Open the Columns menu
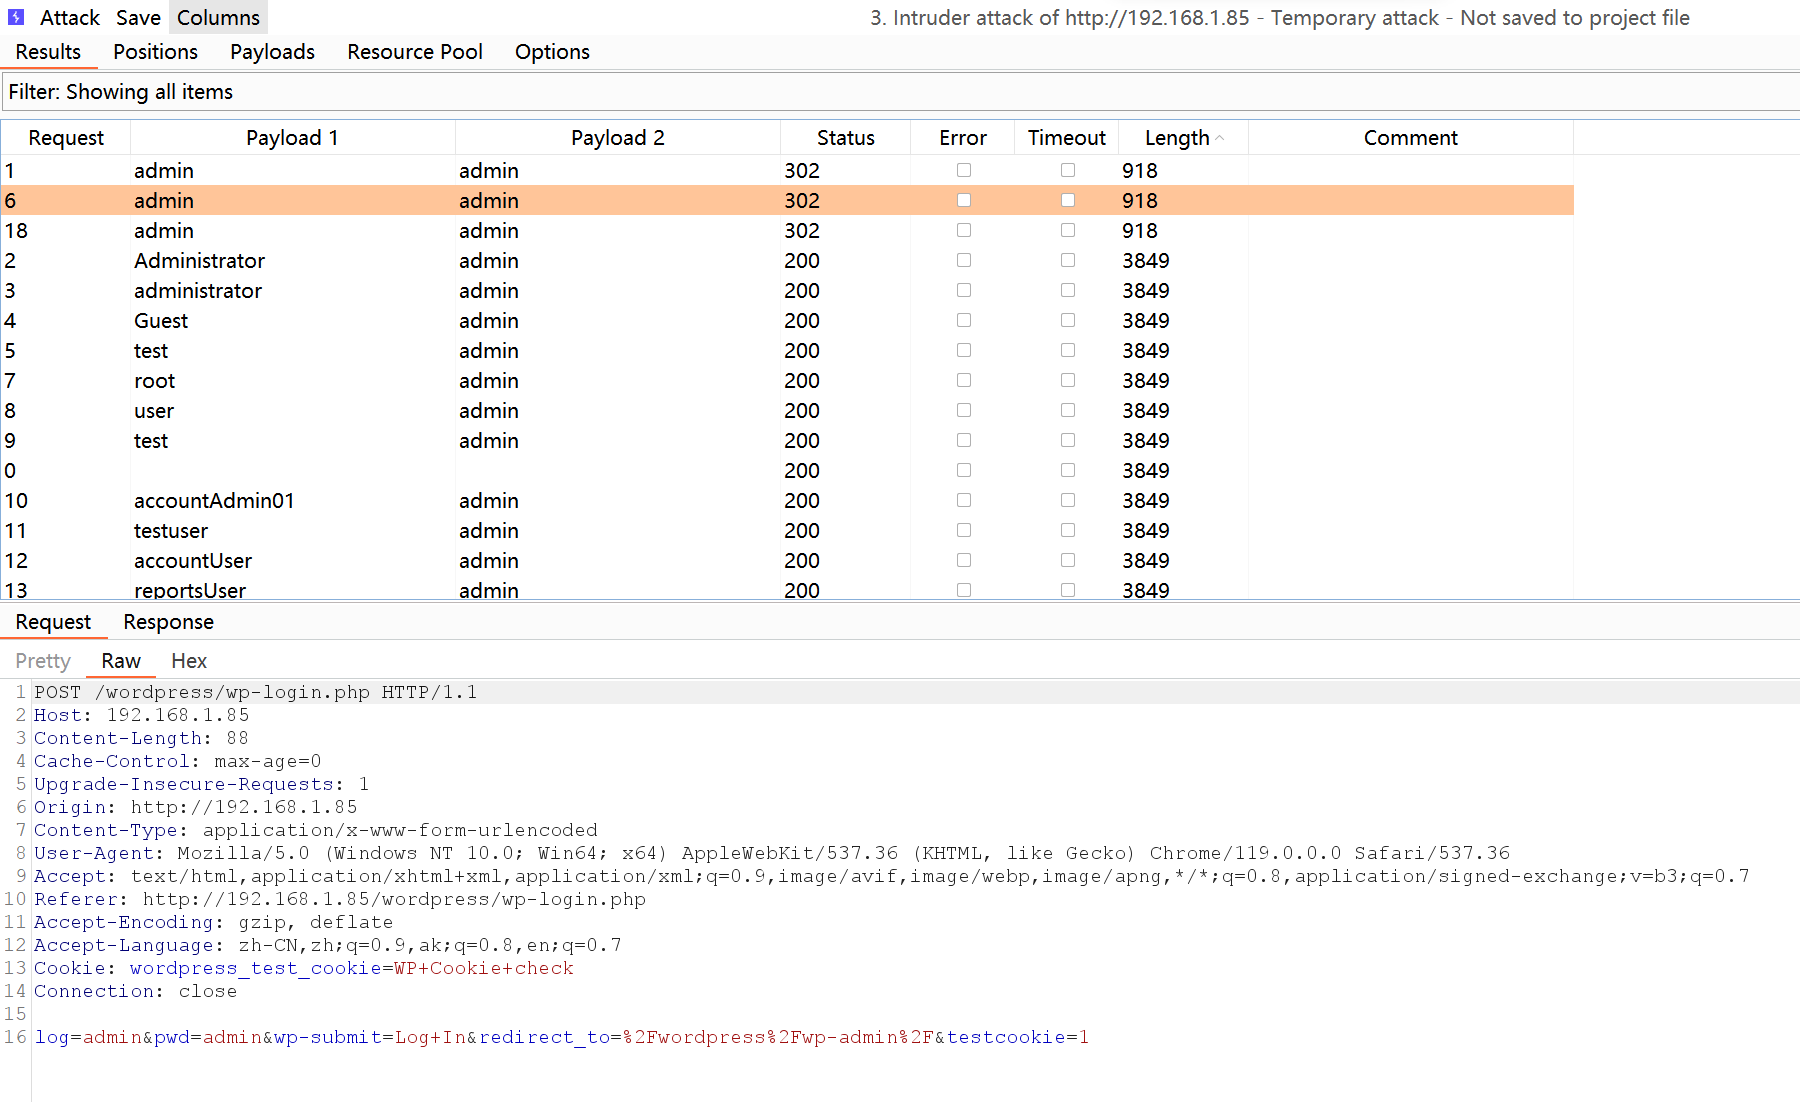The height and width of the screenshot is (1102, 1800). coord(218,17)
